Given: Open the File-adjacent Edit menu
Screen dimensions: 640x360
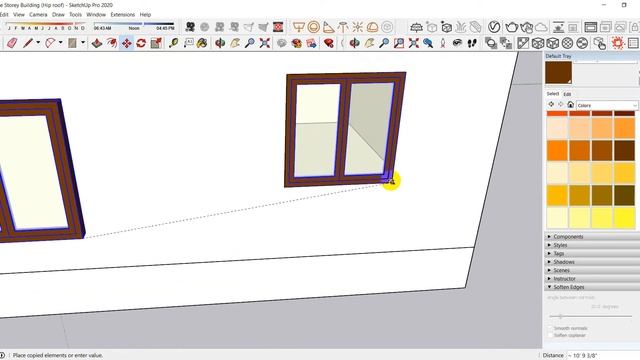Looking at the screenshot, I should coord(4,14).
